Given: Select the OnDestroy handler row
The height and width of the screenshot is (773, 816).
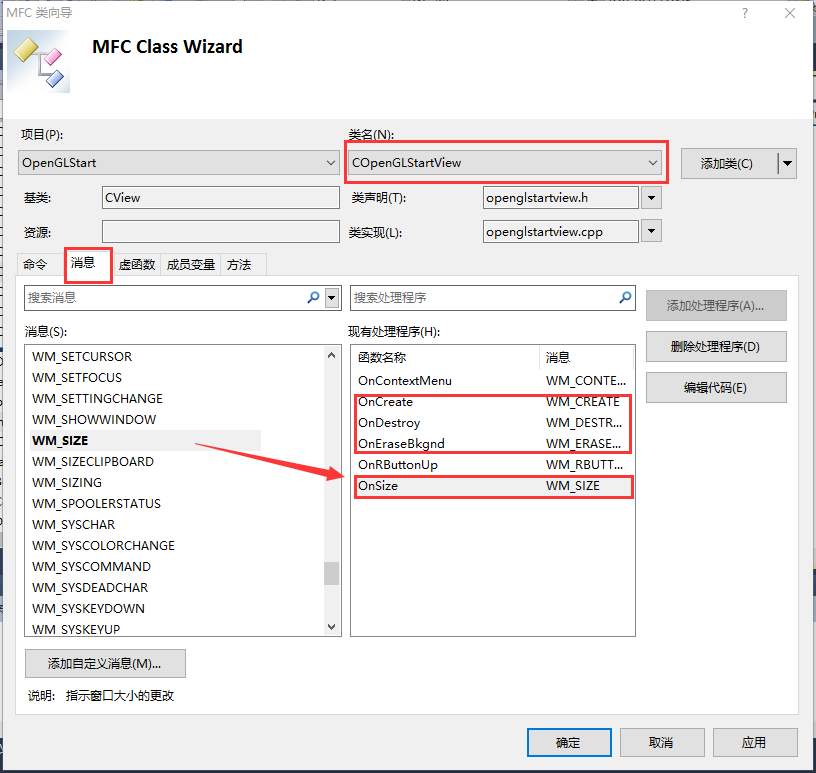Looking at the screenshot, I should pos(492,423).
